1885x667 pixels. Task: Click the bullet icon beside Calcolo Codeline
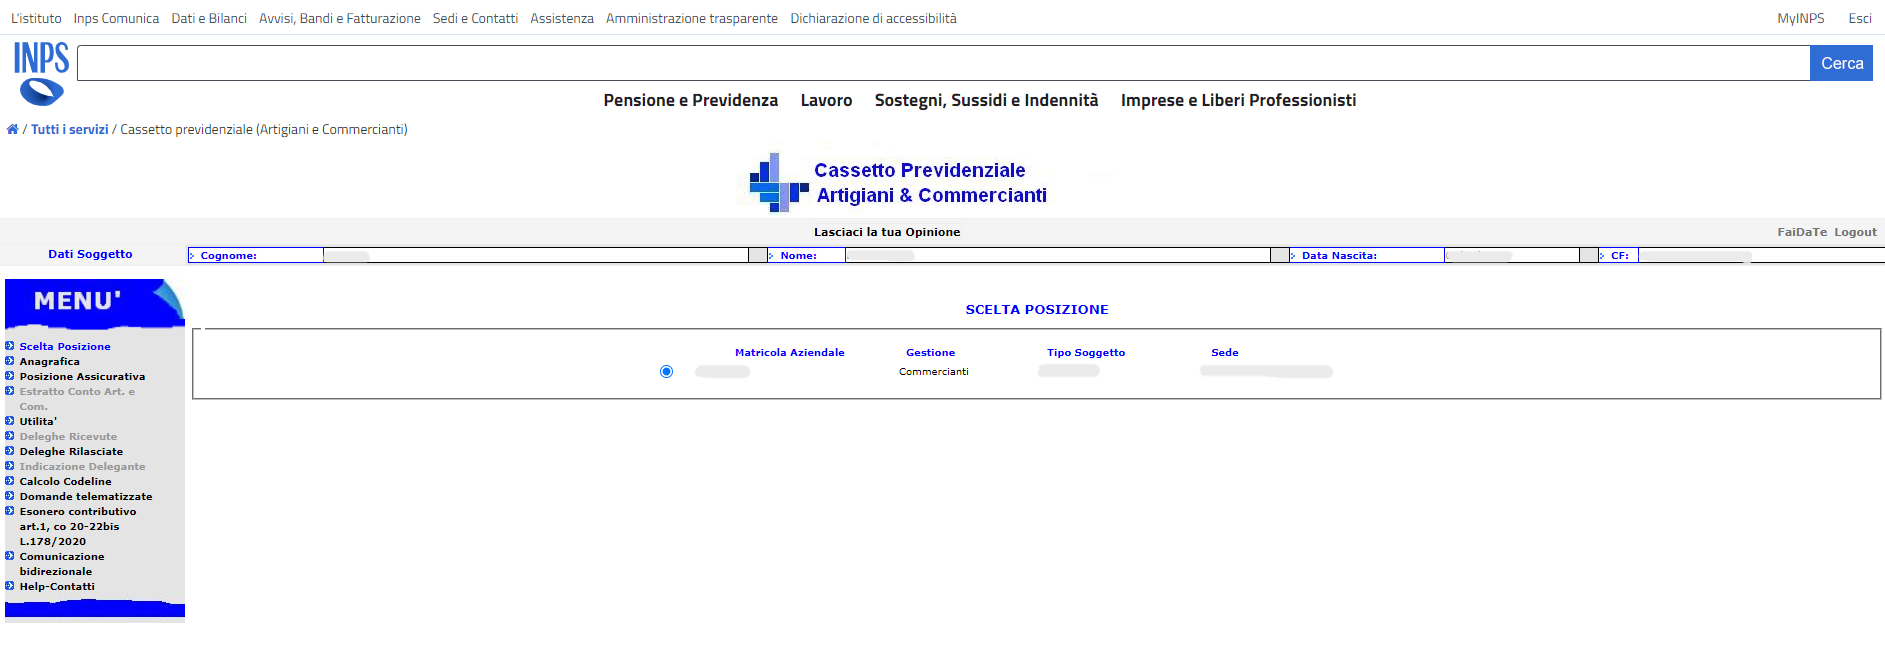point(10,481)
